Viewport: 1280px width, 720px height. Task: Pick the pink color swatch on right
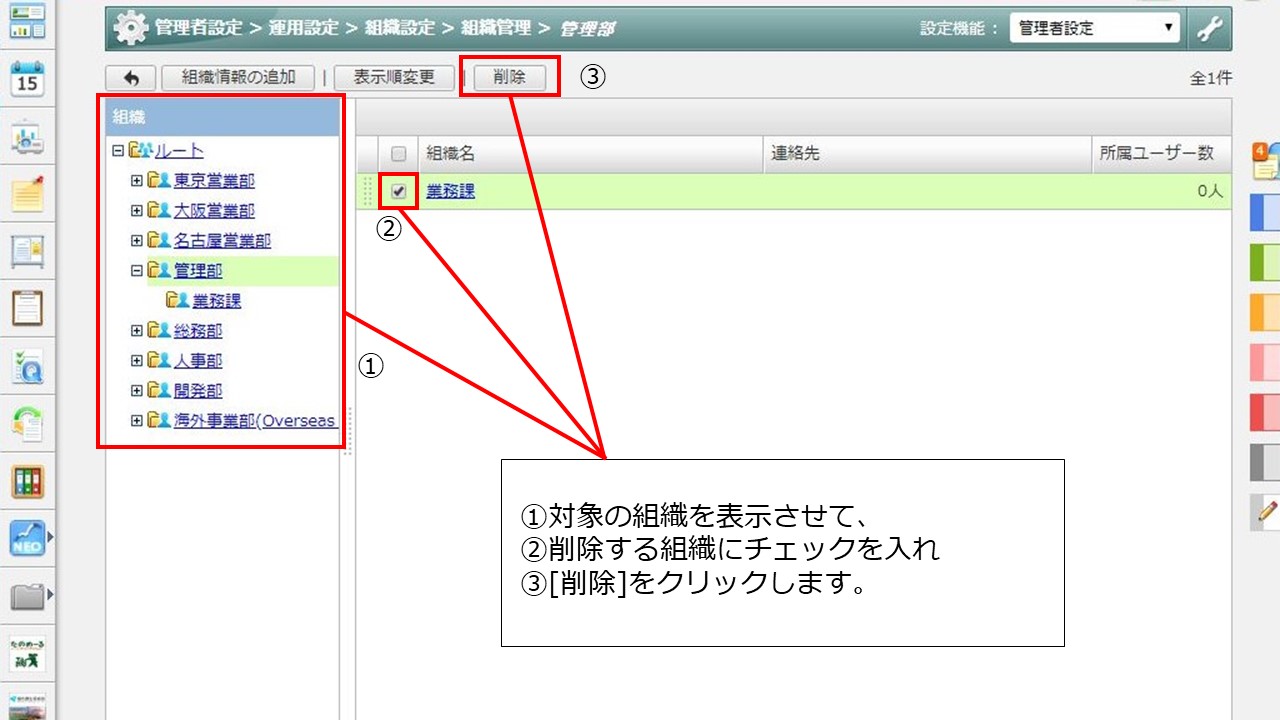(1265, 362)
